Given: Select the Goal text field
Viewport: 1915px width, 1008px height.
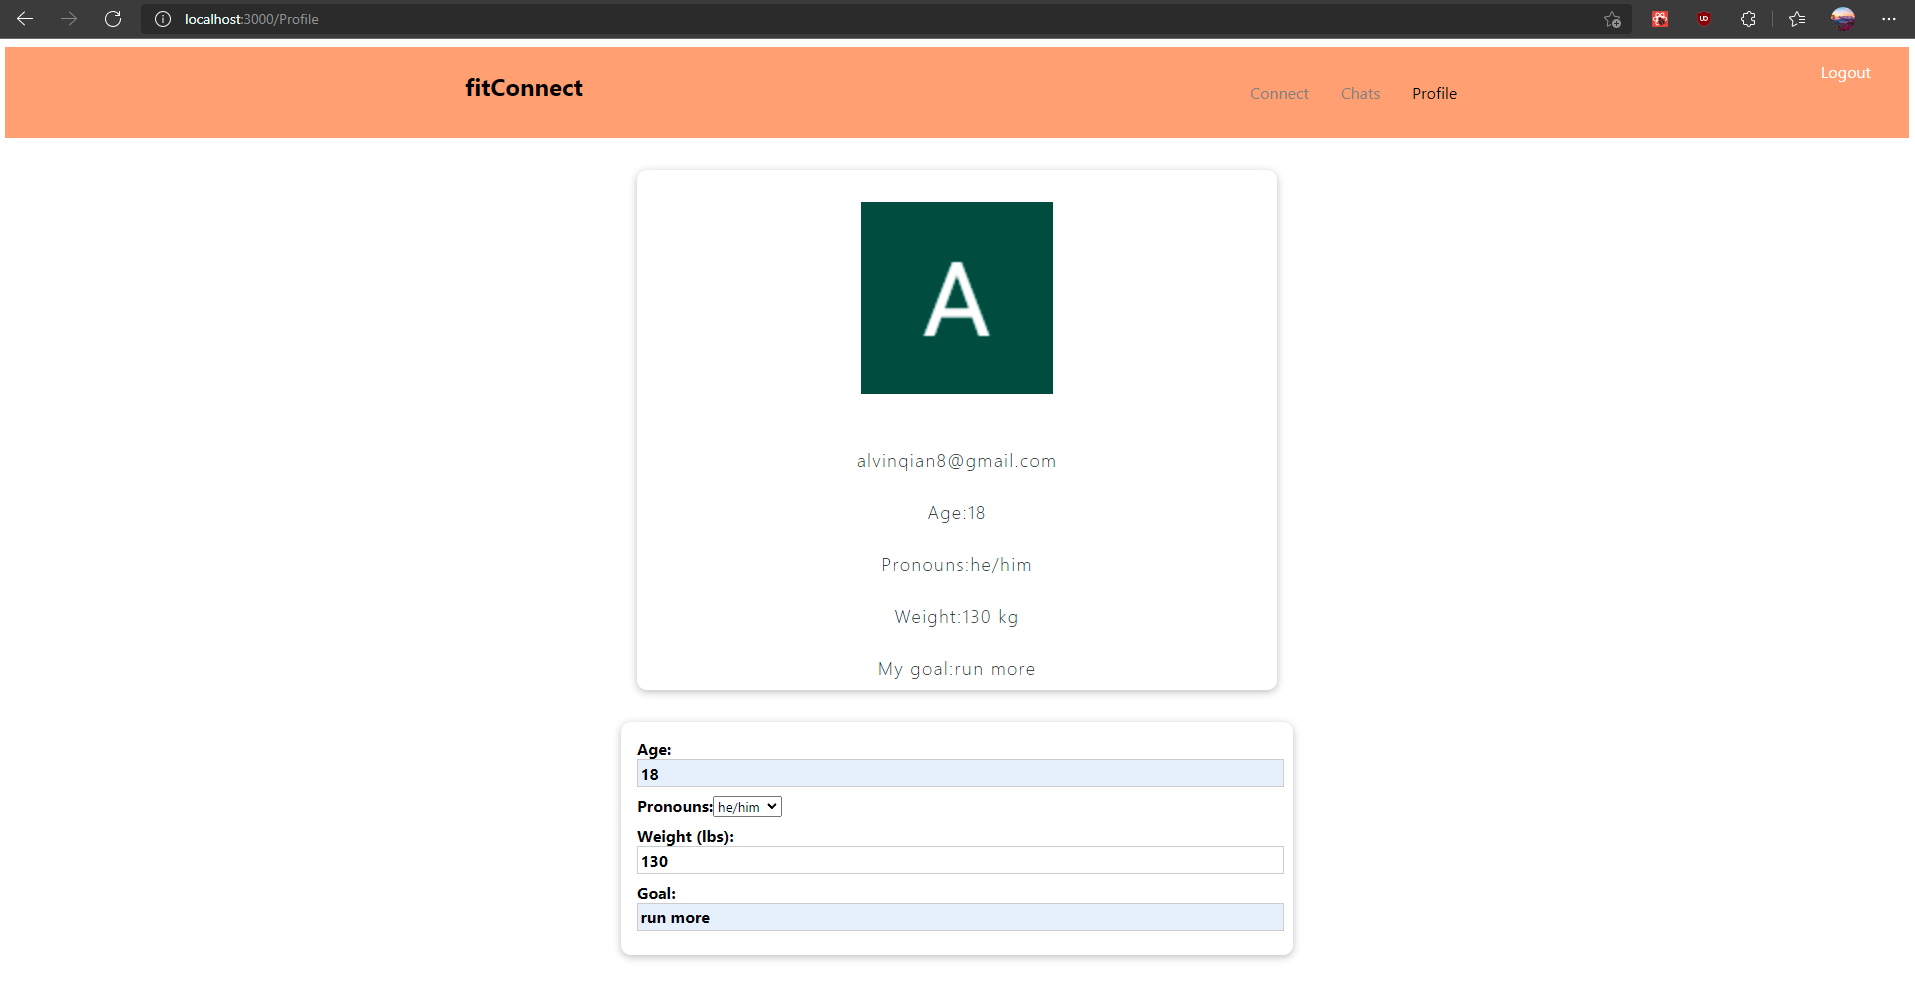Looking at the screenshot, I should 960,918.
